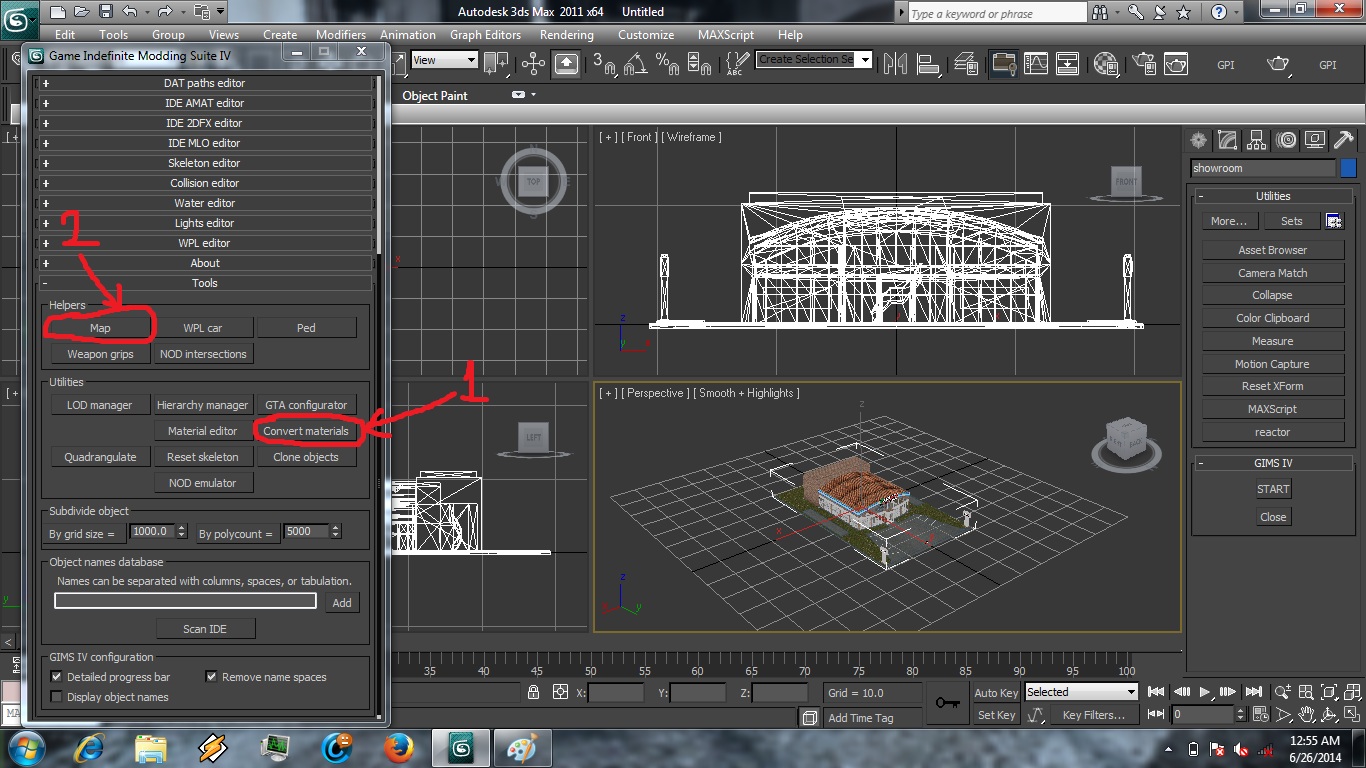Viewport: 1366px width, 768px height.
Task: Open the Display command panel tab
Action: coord(1315,140)
